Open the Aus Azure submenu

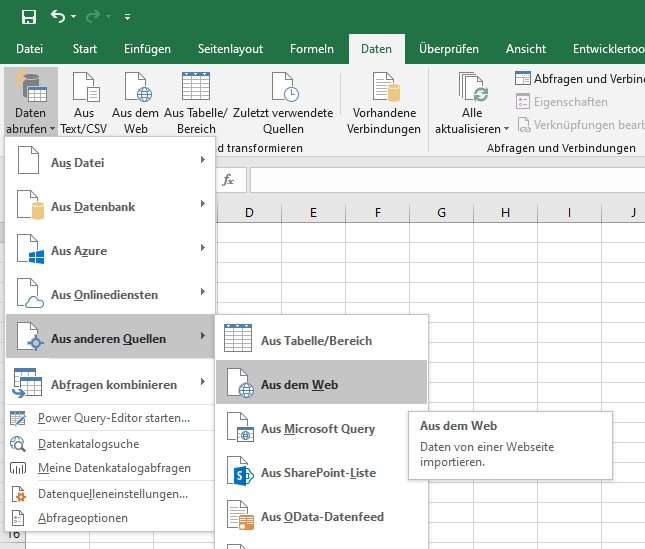pos(110,250)
